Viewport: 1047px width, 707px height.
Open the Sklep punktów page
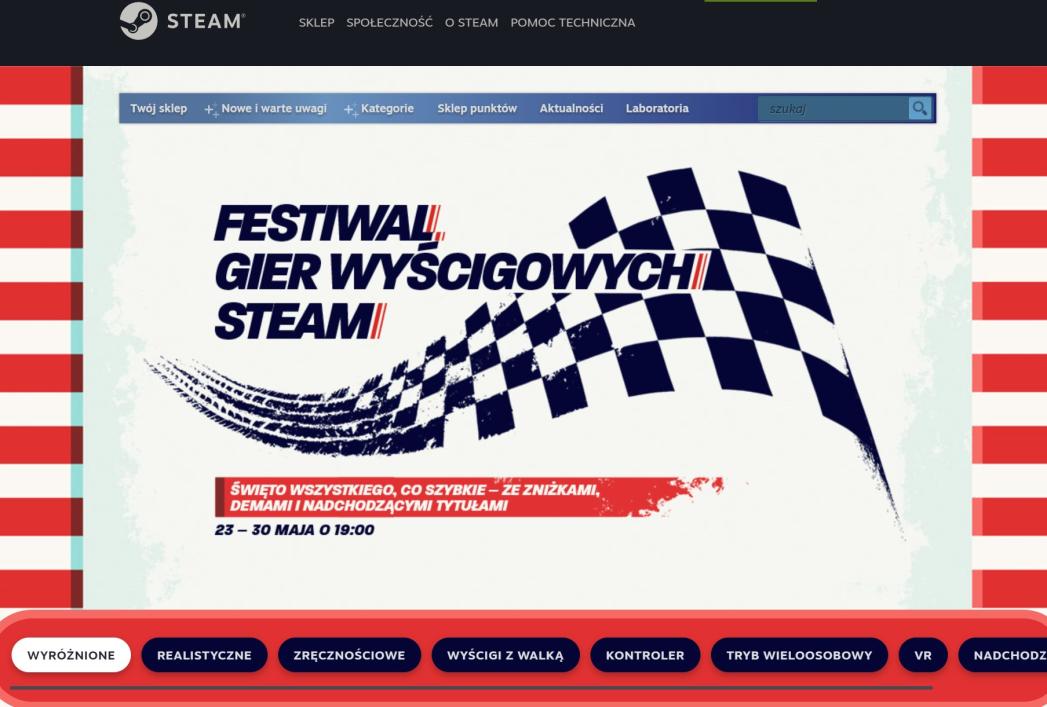click(x=478, y=108)
